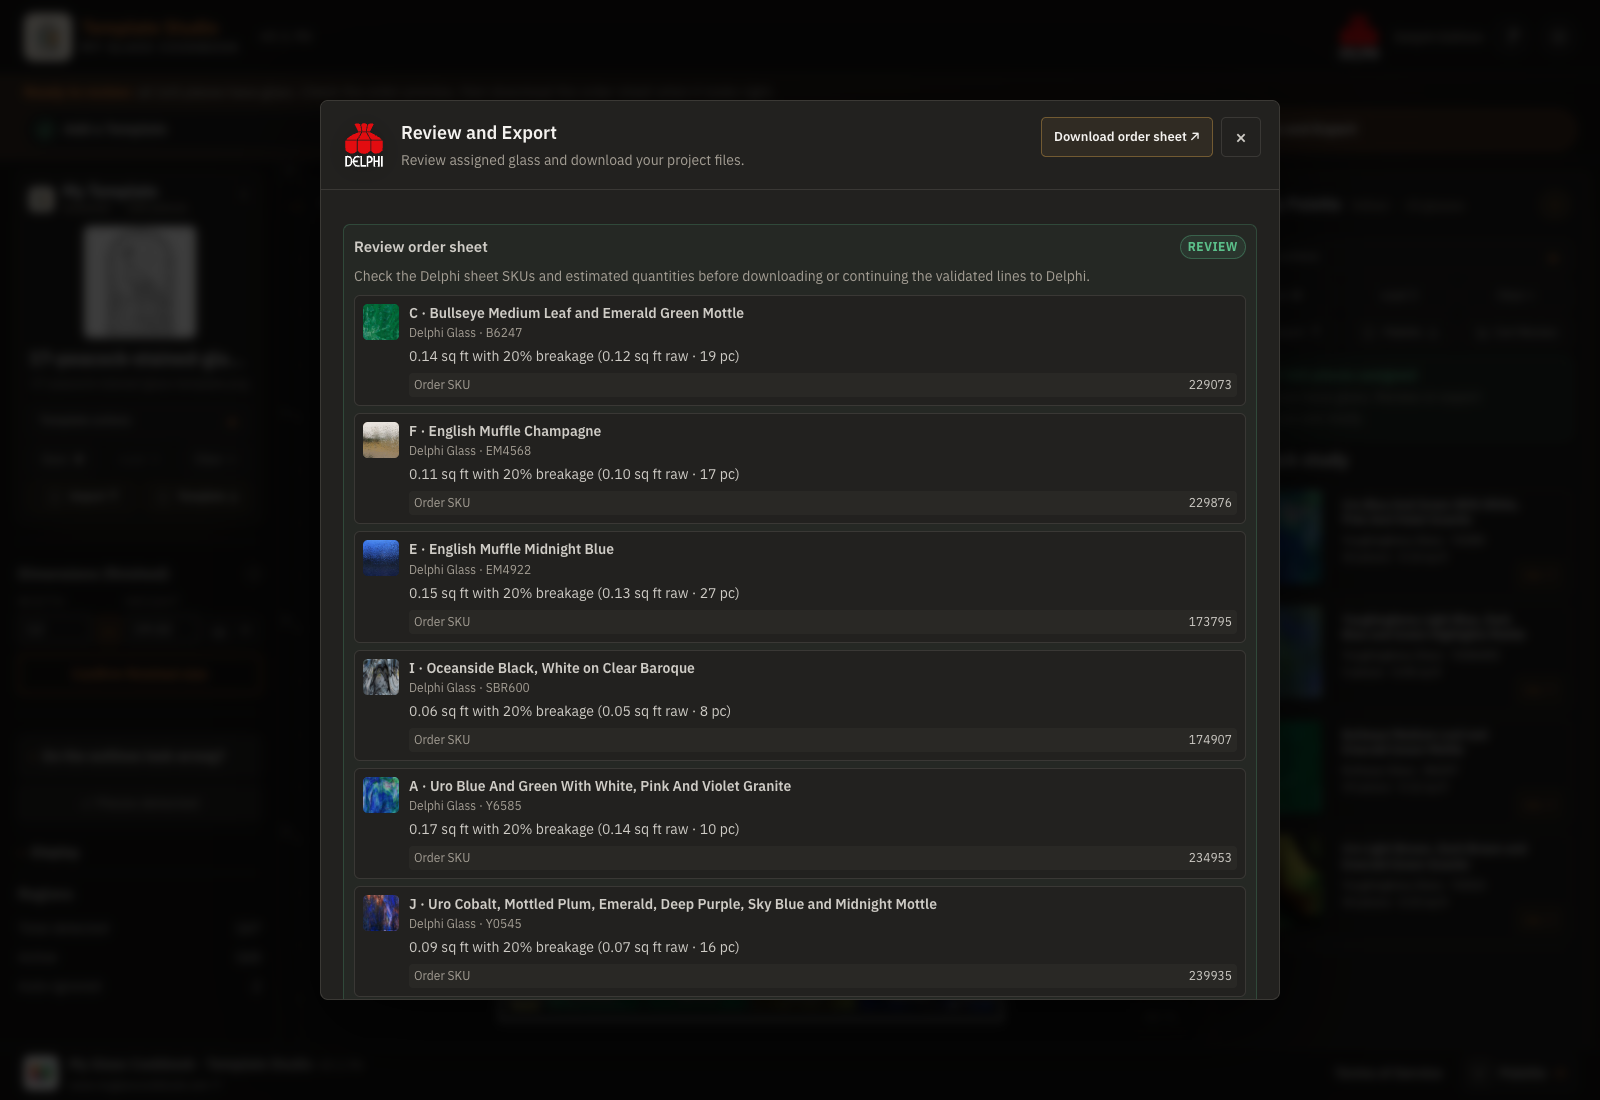Open the Uro Cobalt, Mottled Plum glass swatch
Image resolution: width=1600 pixels, height=1100 pixels.
(x=381, y=913)
